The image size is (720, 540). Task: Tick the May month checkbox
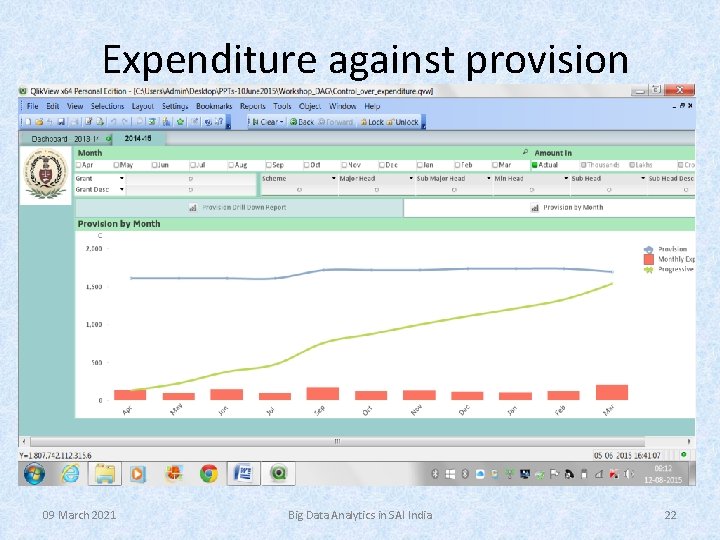tap(116, 165)
